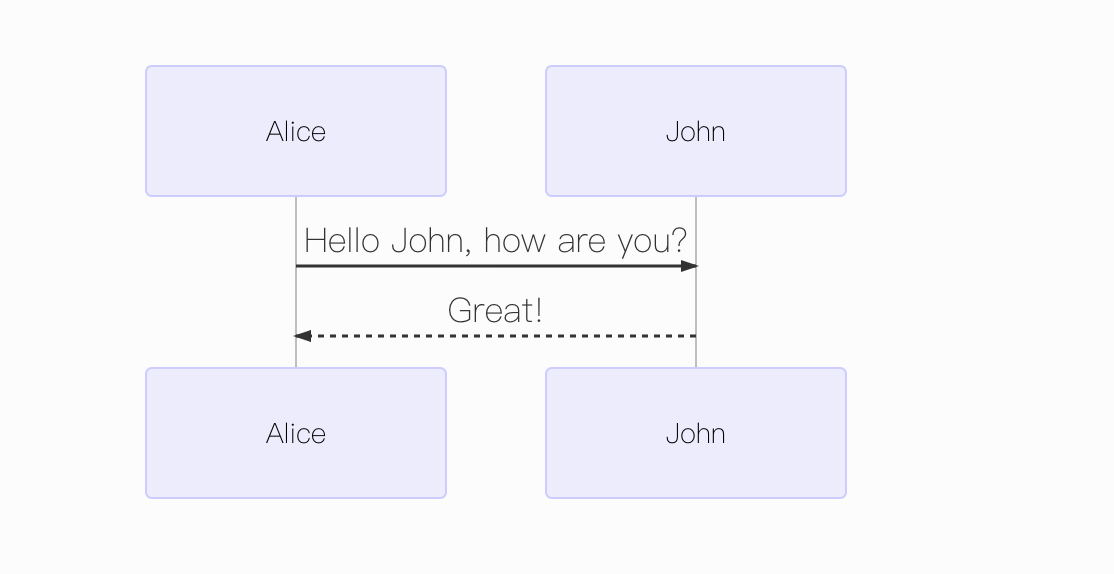Click Alice's lifeline between the two messages
This screenshot has width=1114, height=574.
[x=296, y=300]
